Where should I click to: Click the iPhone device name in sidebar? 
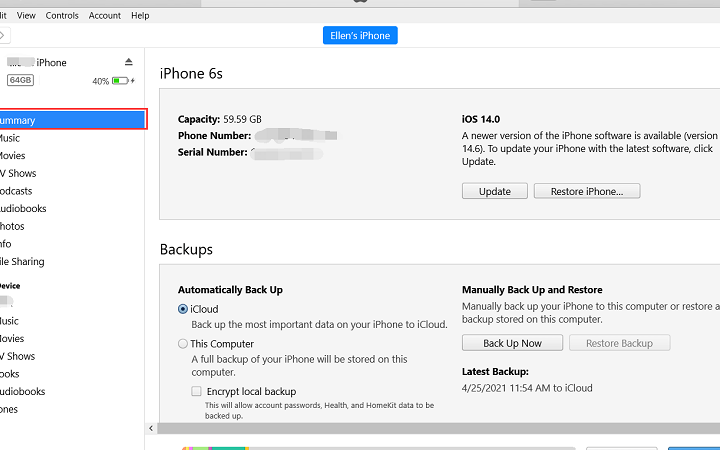pos(37,62)
